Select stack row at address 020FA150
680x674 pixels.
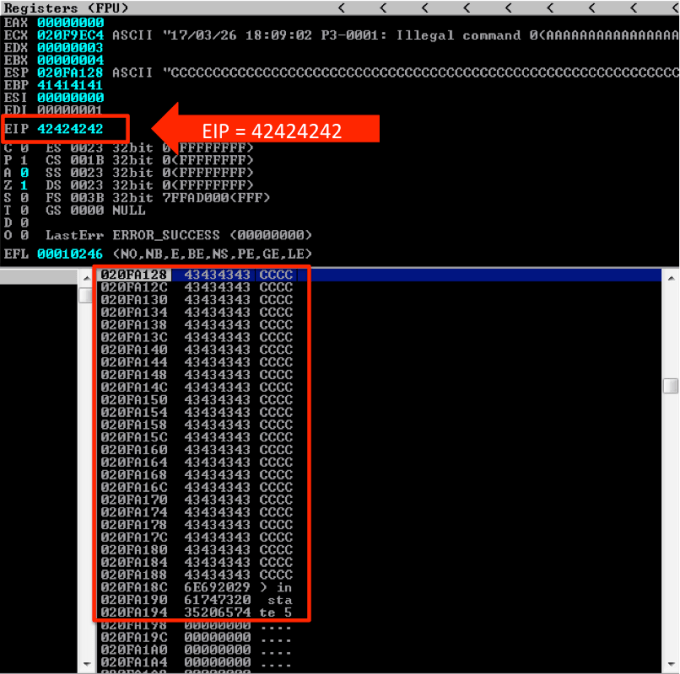point(200,399)
